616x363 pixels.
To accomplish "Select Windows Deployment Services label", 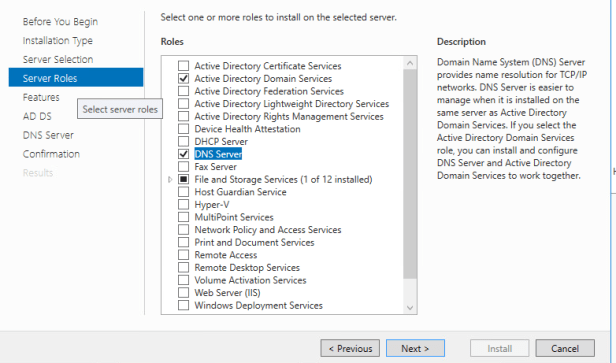I will pyautogui.click(x=258, y=305).
